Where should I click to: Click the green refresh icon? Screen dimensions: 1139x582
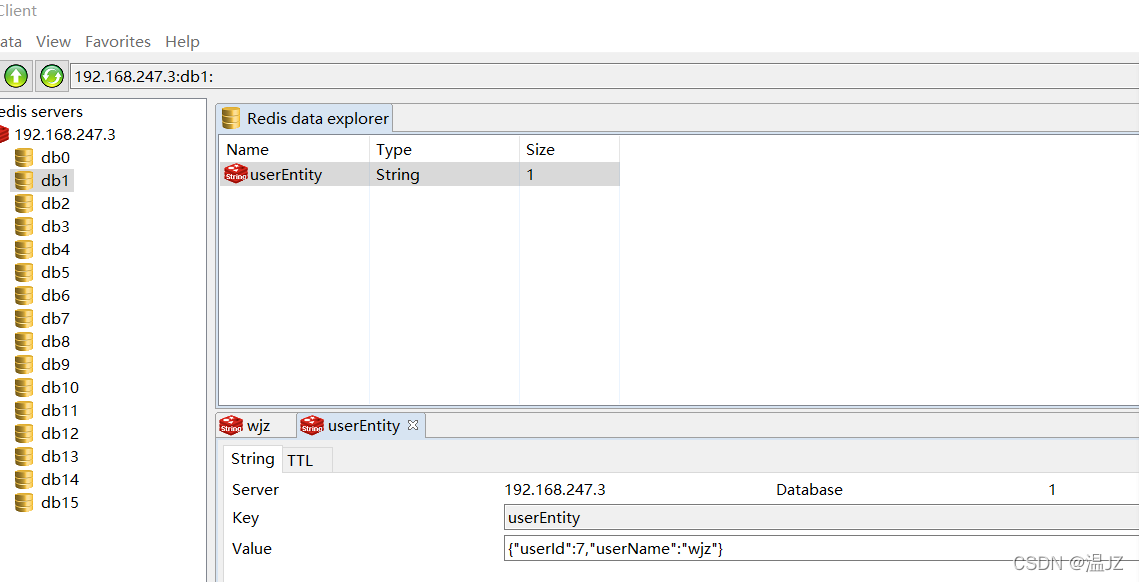(x=52, y=76)
